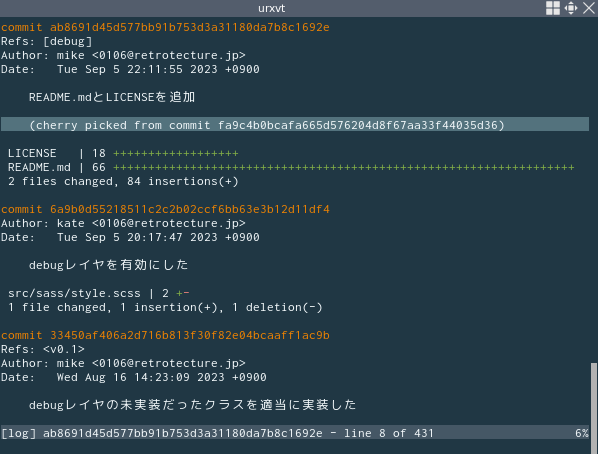Viewport: 598px width, 454px height.
Task: Select the README.md | 66 diffstat row
Action: (291, 167)
